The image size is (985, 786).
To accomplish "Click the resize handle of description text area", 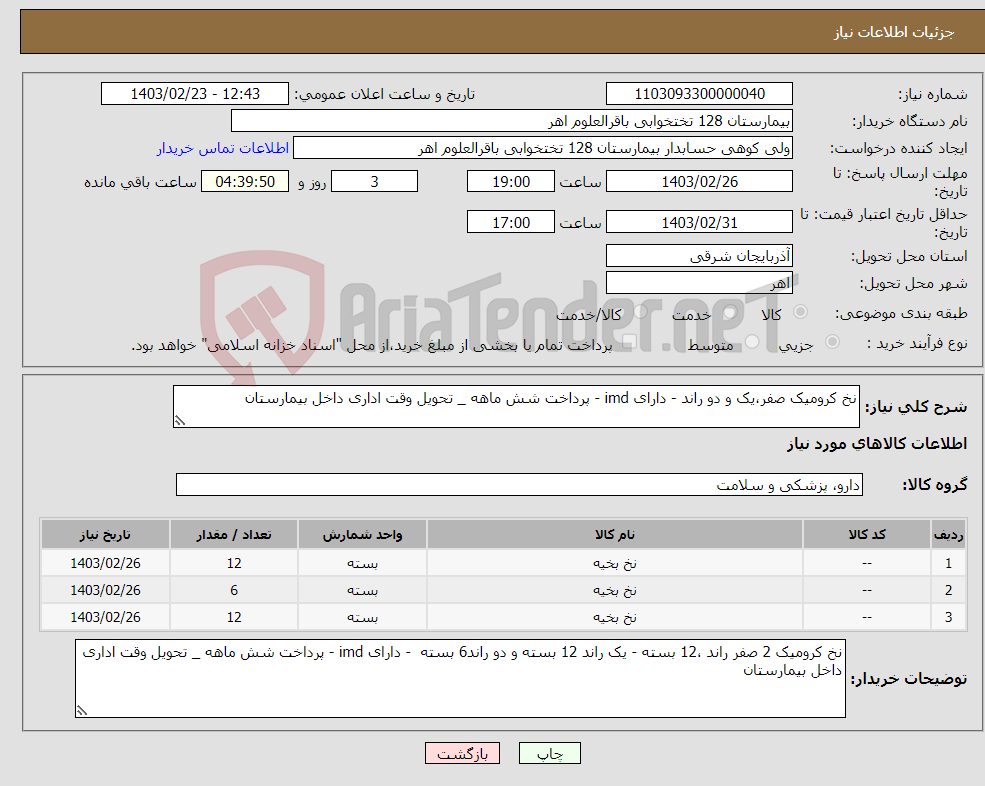I will point(180,421).
